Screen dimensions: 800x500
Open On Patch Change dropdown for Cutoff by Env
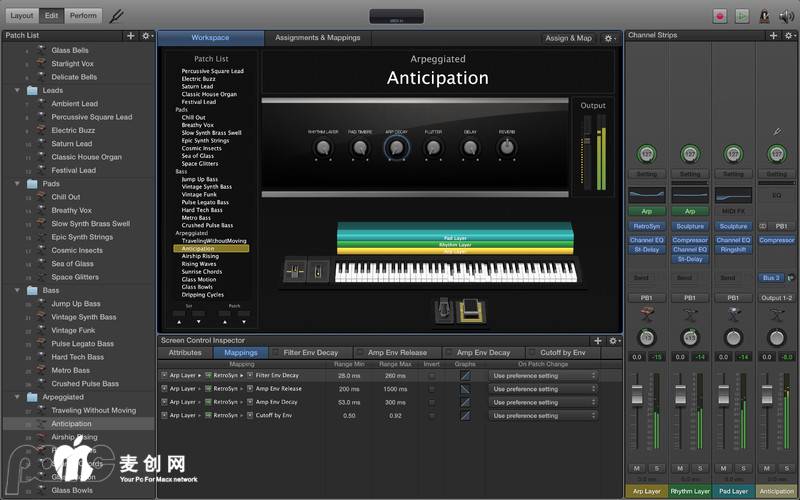543,415
